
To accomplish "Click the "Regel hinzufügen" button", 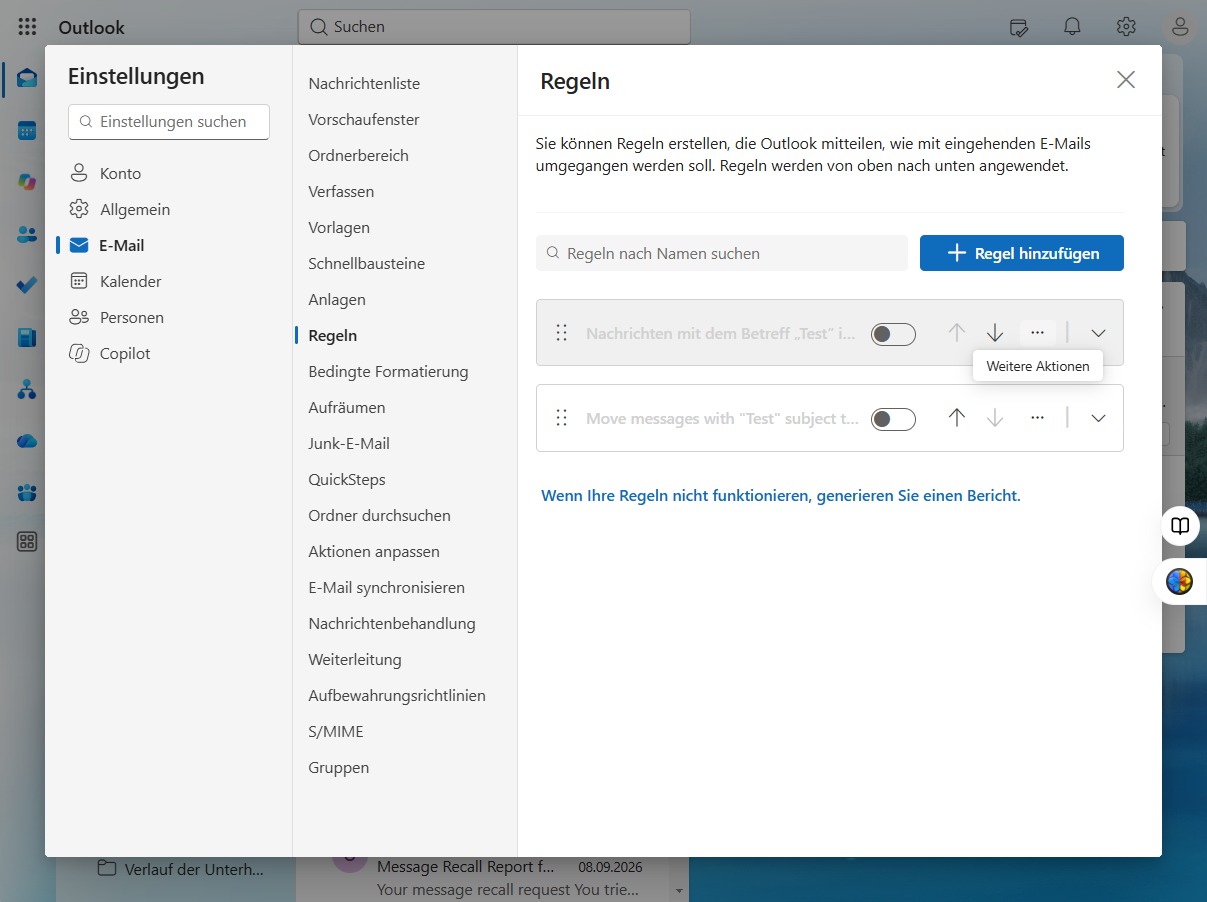I will pyautogui.click(x=1022, y=253).
